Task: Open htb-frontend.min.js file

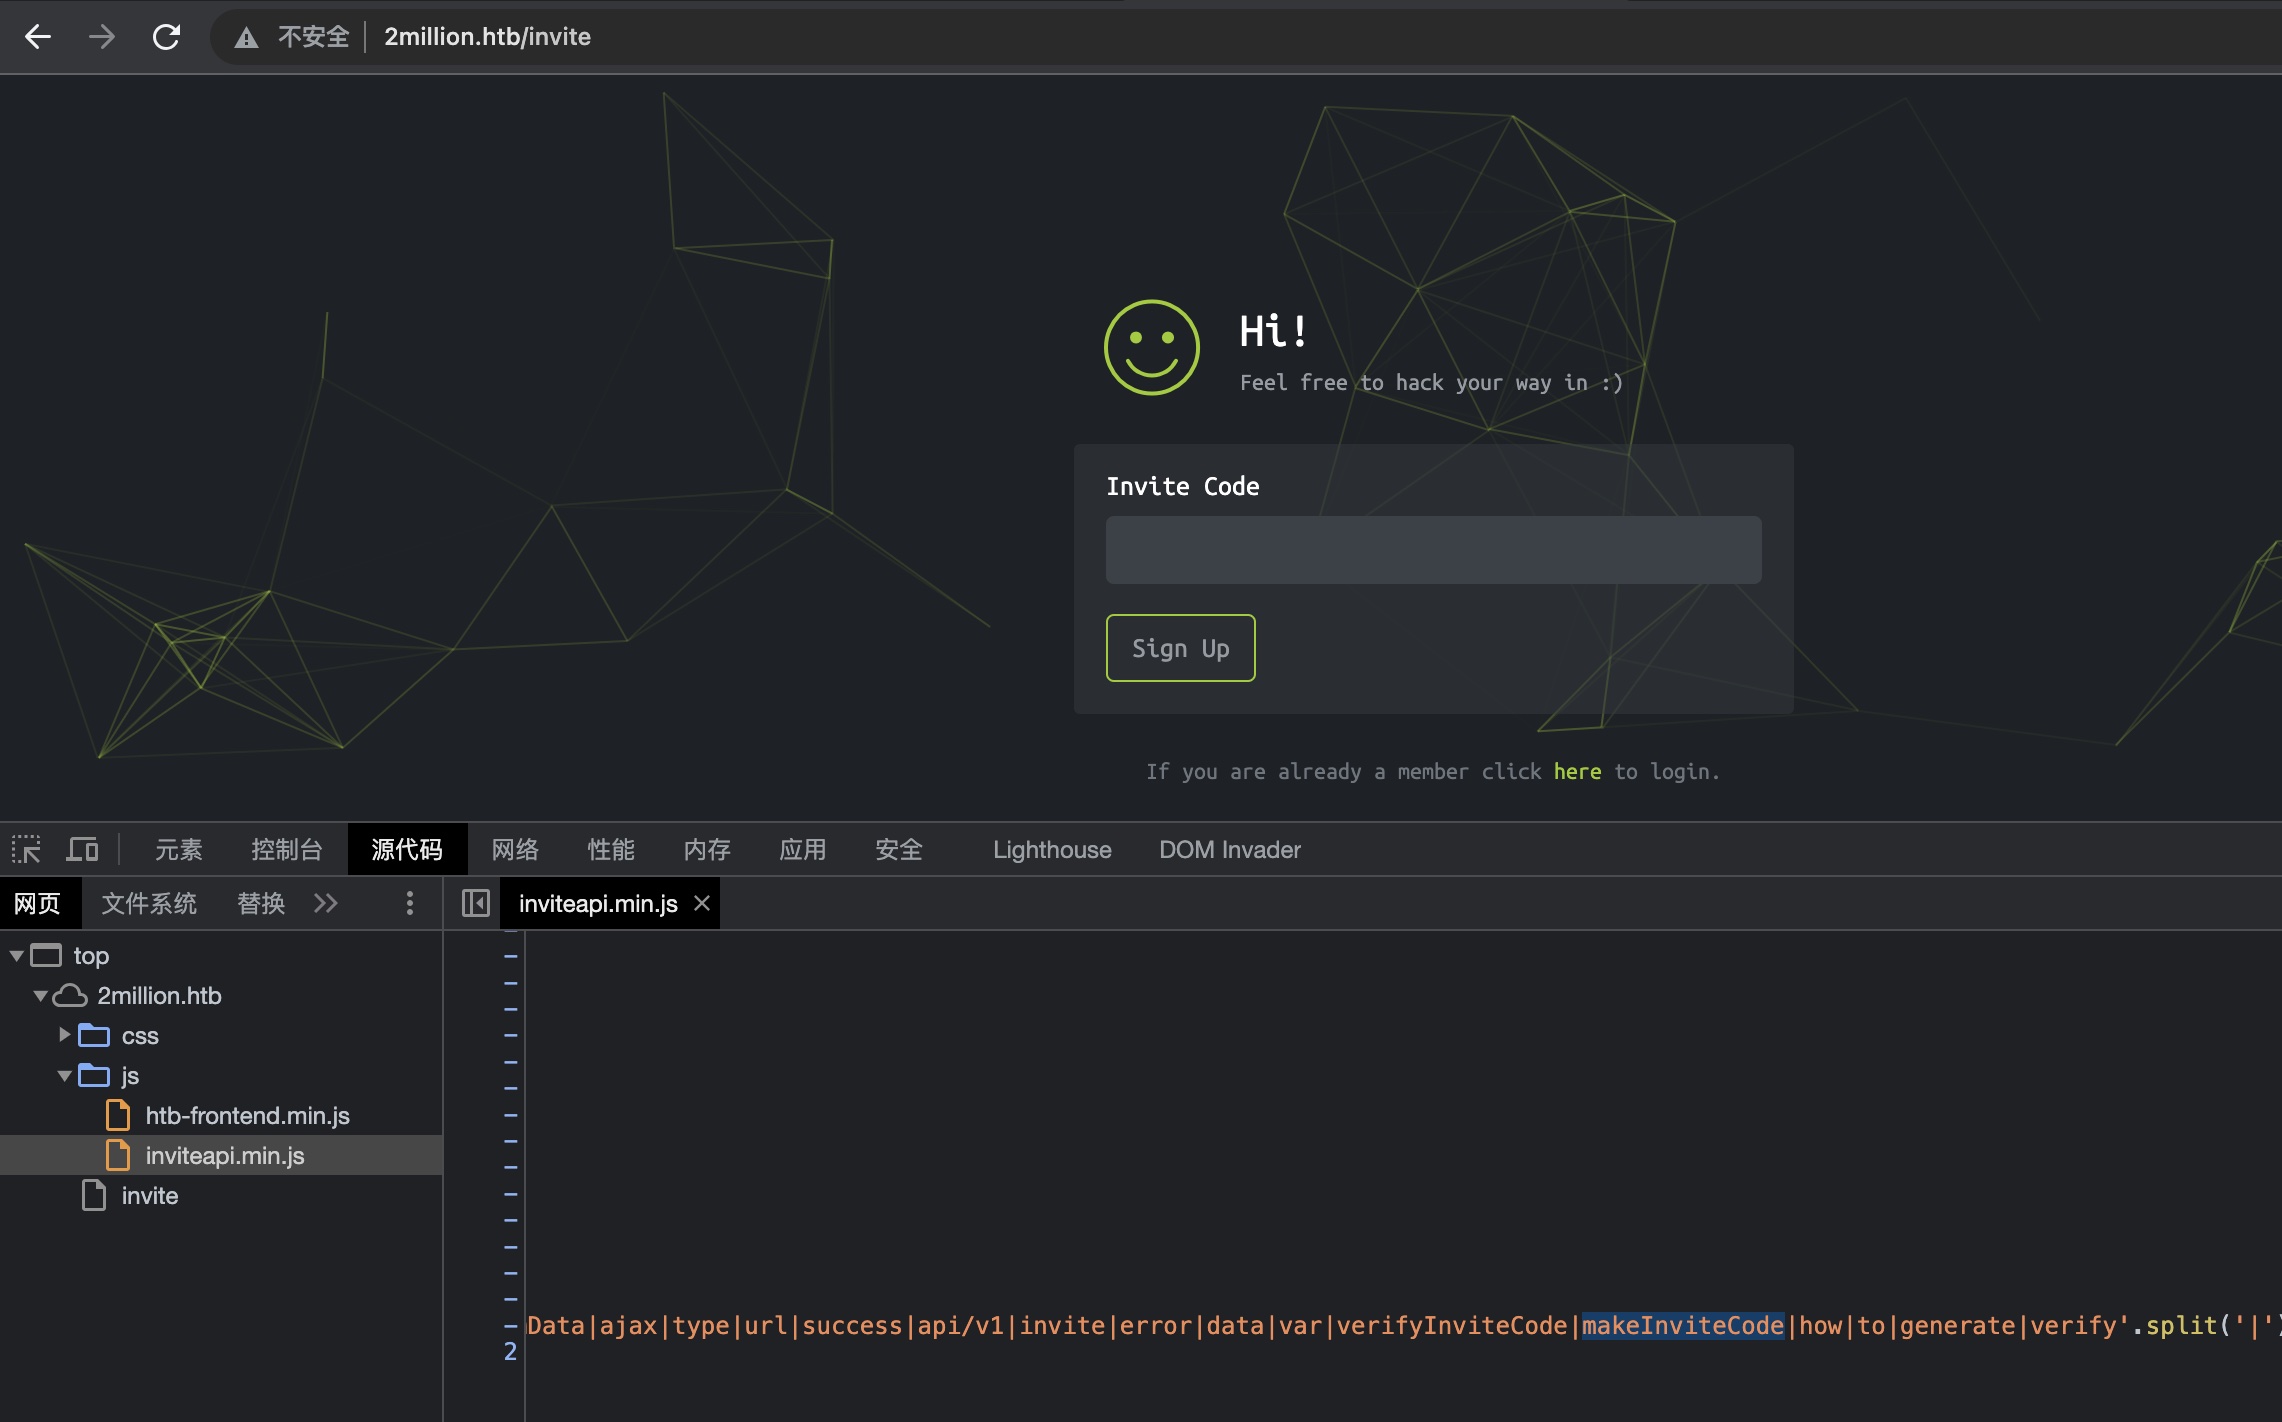Action: pos(247,1116)
